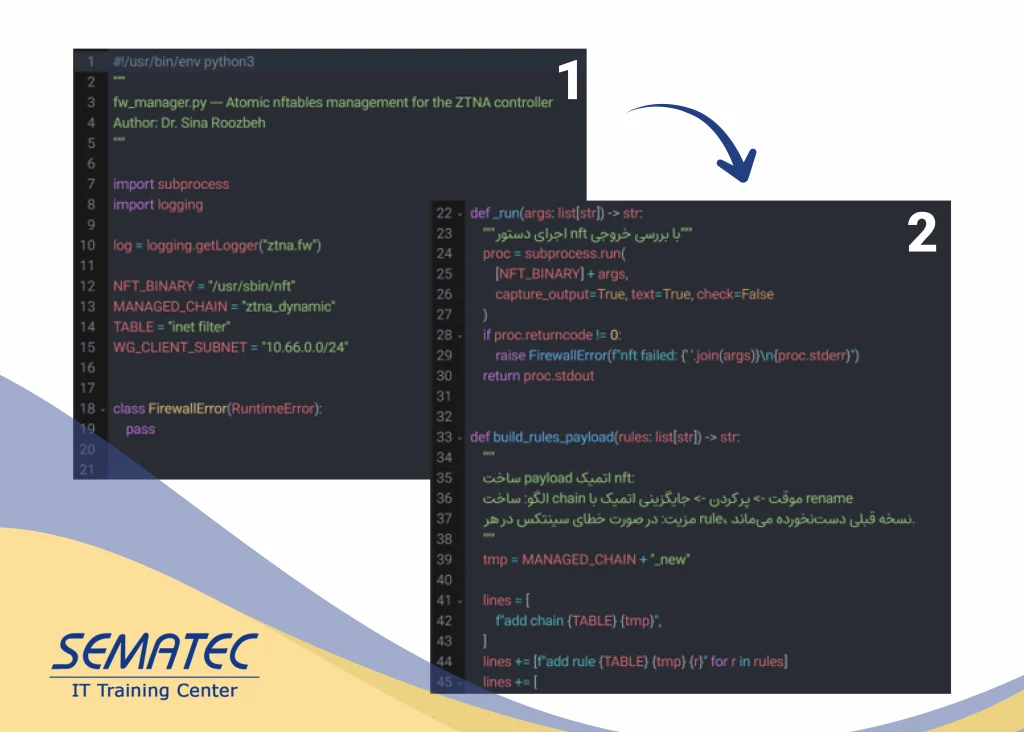
Task: Click the 'log = logging.getLogger("ztna.fw")' line
Action: tap(217, 246)
